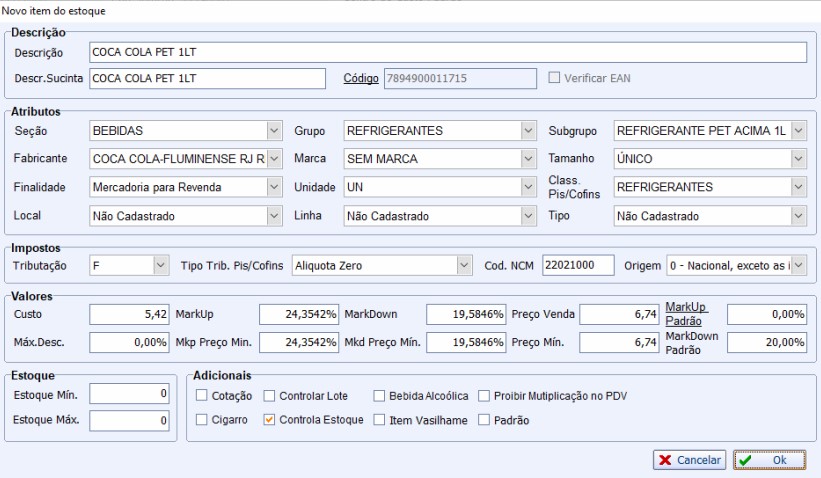Select the Custo value field
Image resolution: width=821 pixels, height=478 pixels.
129,314
